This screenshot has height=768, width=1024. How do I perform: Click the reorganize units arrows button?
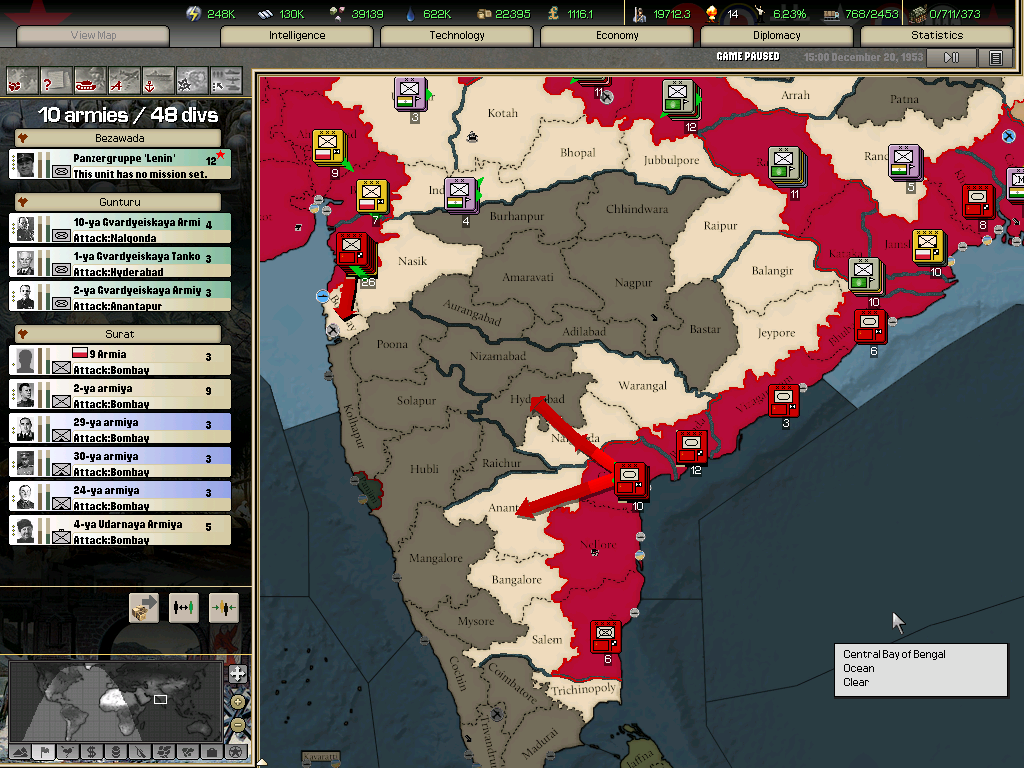[x=184, y=607]
